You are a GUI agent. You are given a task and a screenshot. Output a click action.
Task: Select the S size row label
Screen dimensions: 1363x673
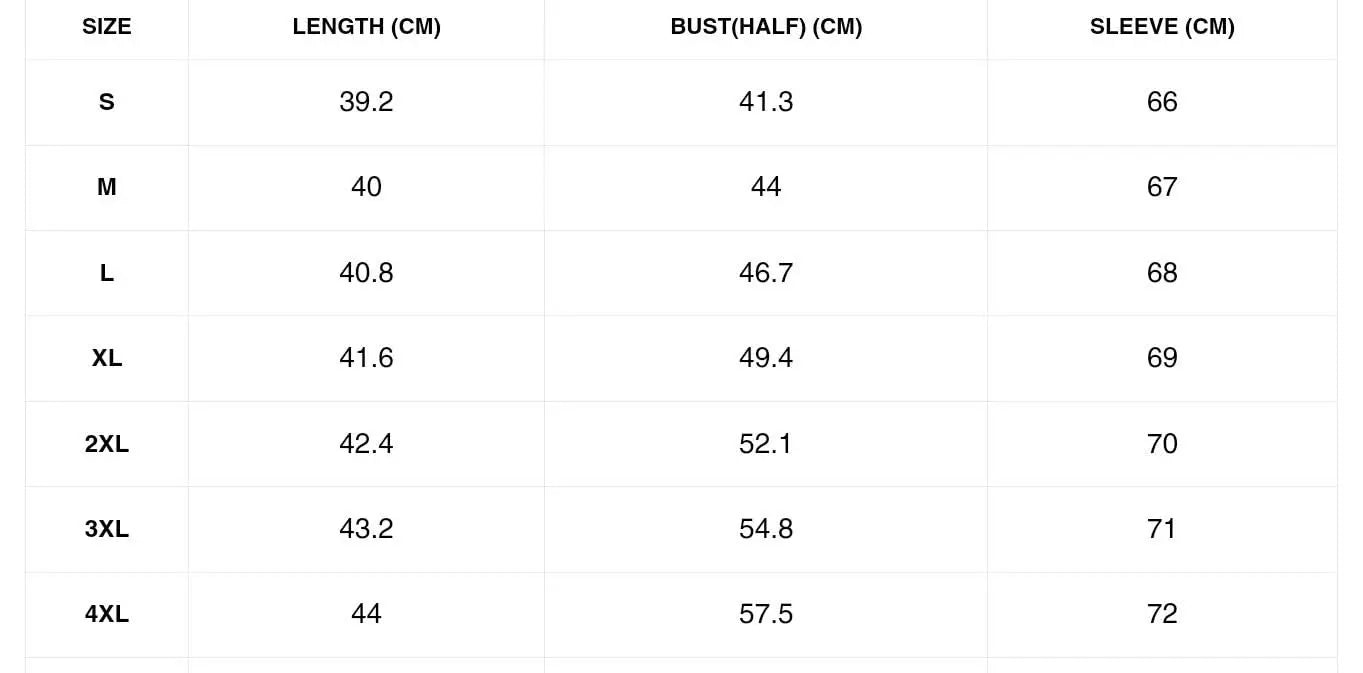coord(107,102)
